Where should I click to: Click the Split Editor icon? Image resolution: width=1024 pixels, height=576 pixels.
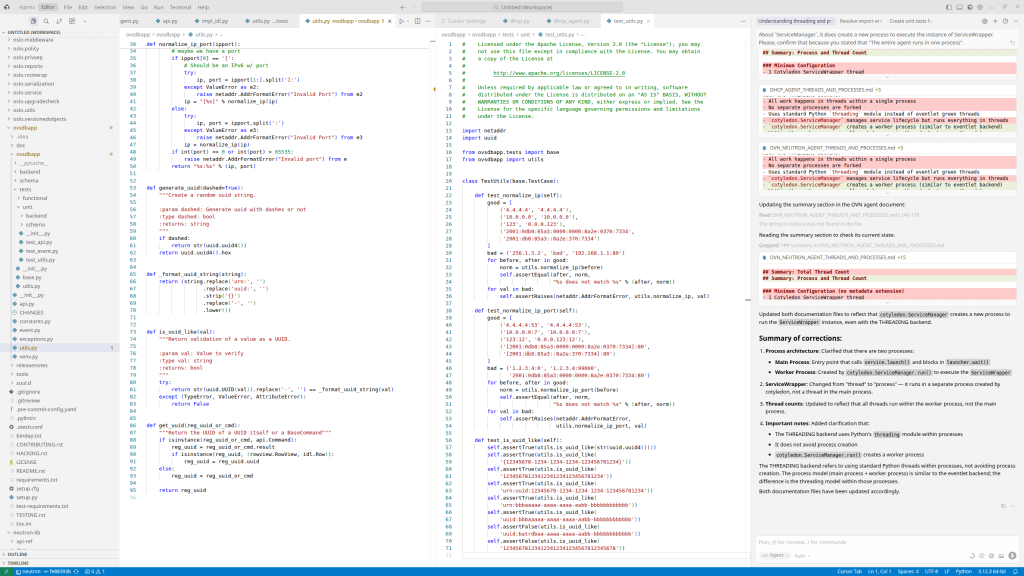click(x=415, y=20)
